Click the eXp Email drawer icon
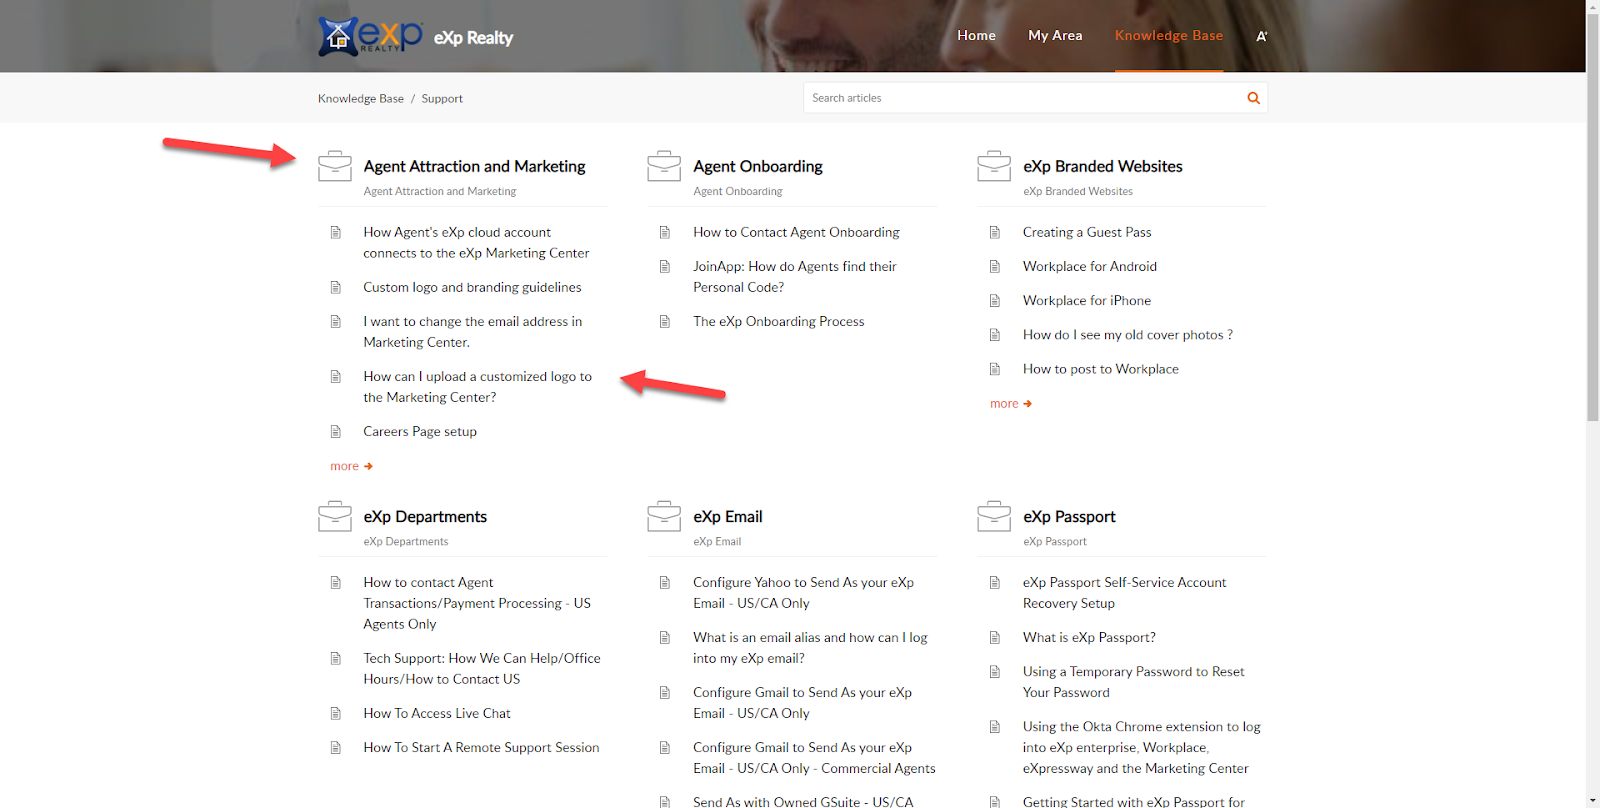 point(664,516)
